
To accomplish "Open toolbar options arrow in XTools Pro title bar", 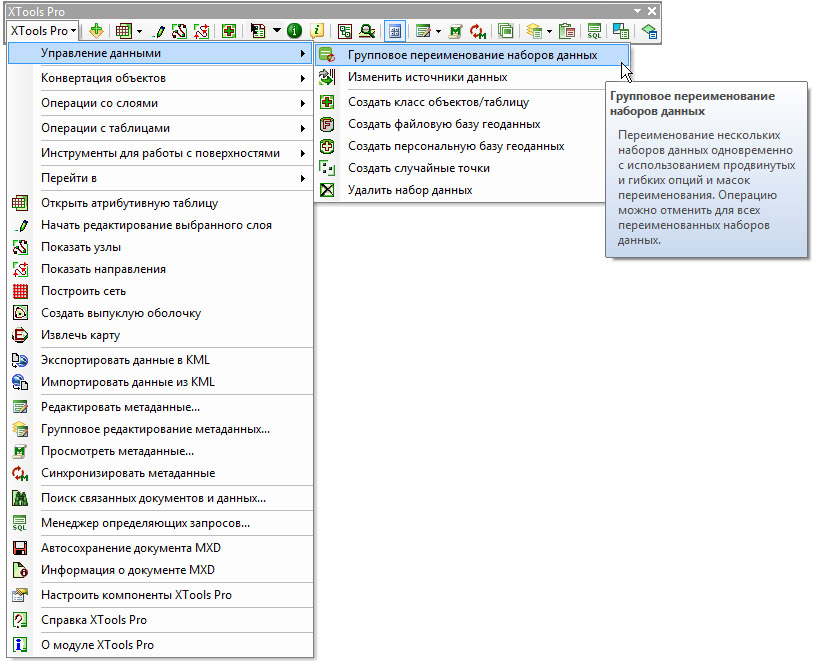I will coord(637,11).
